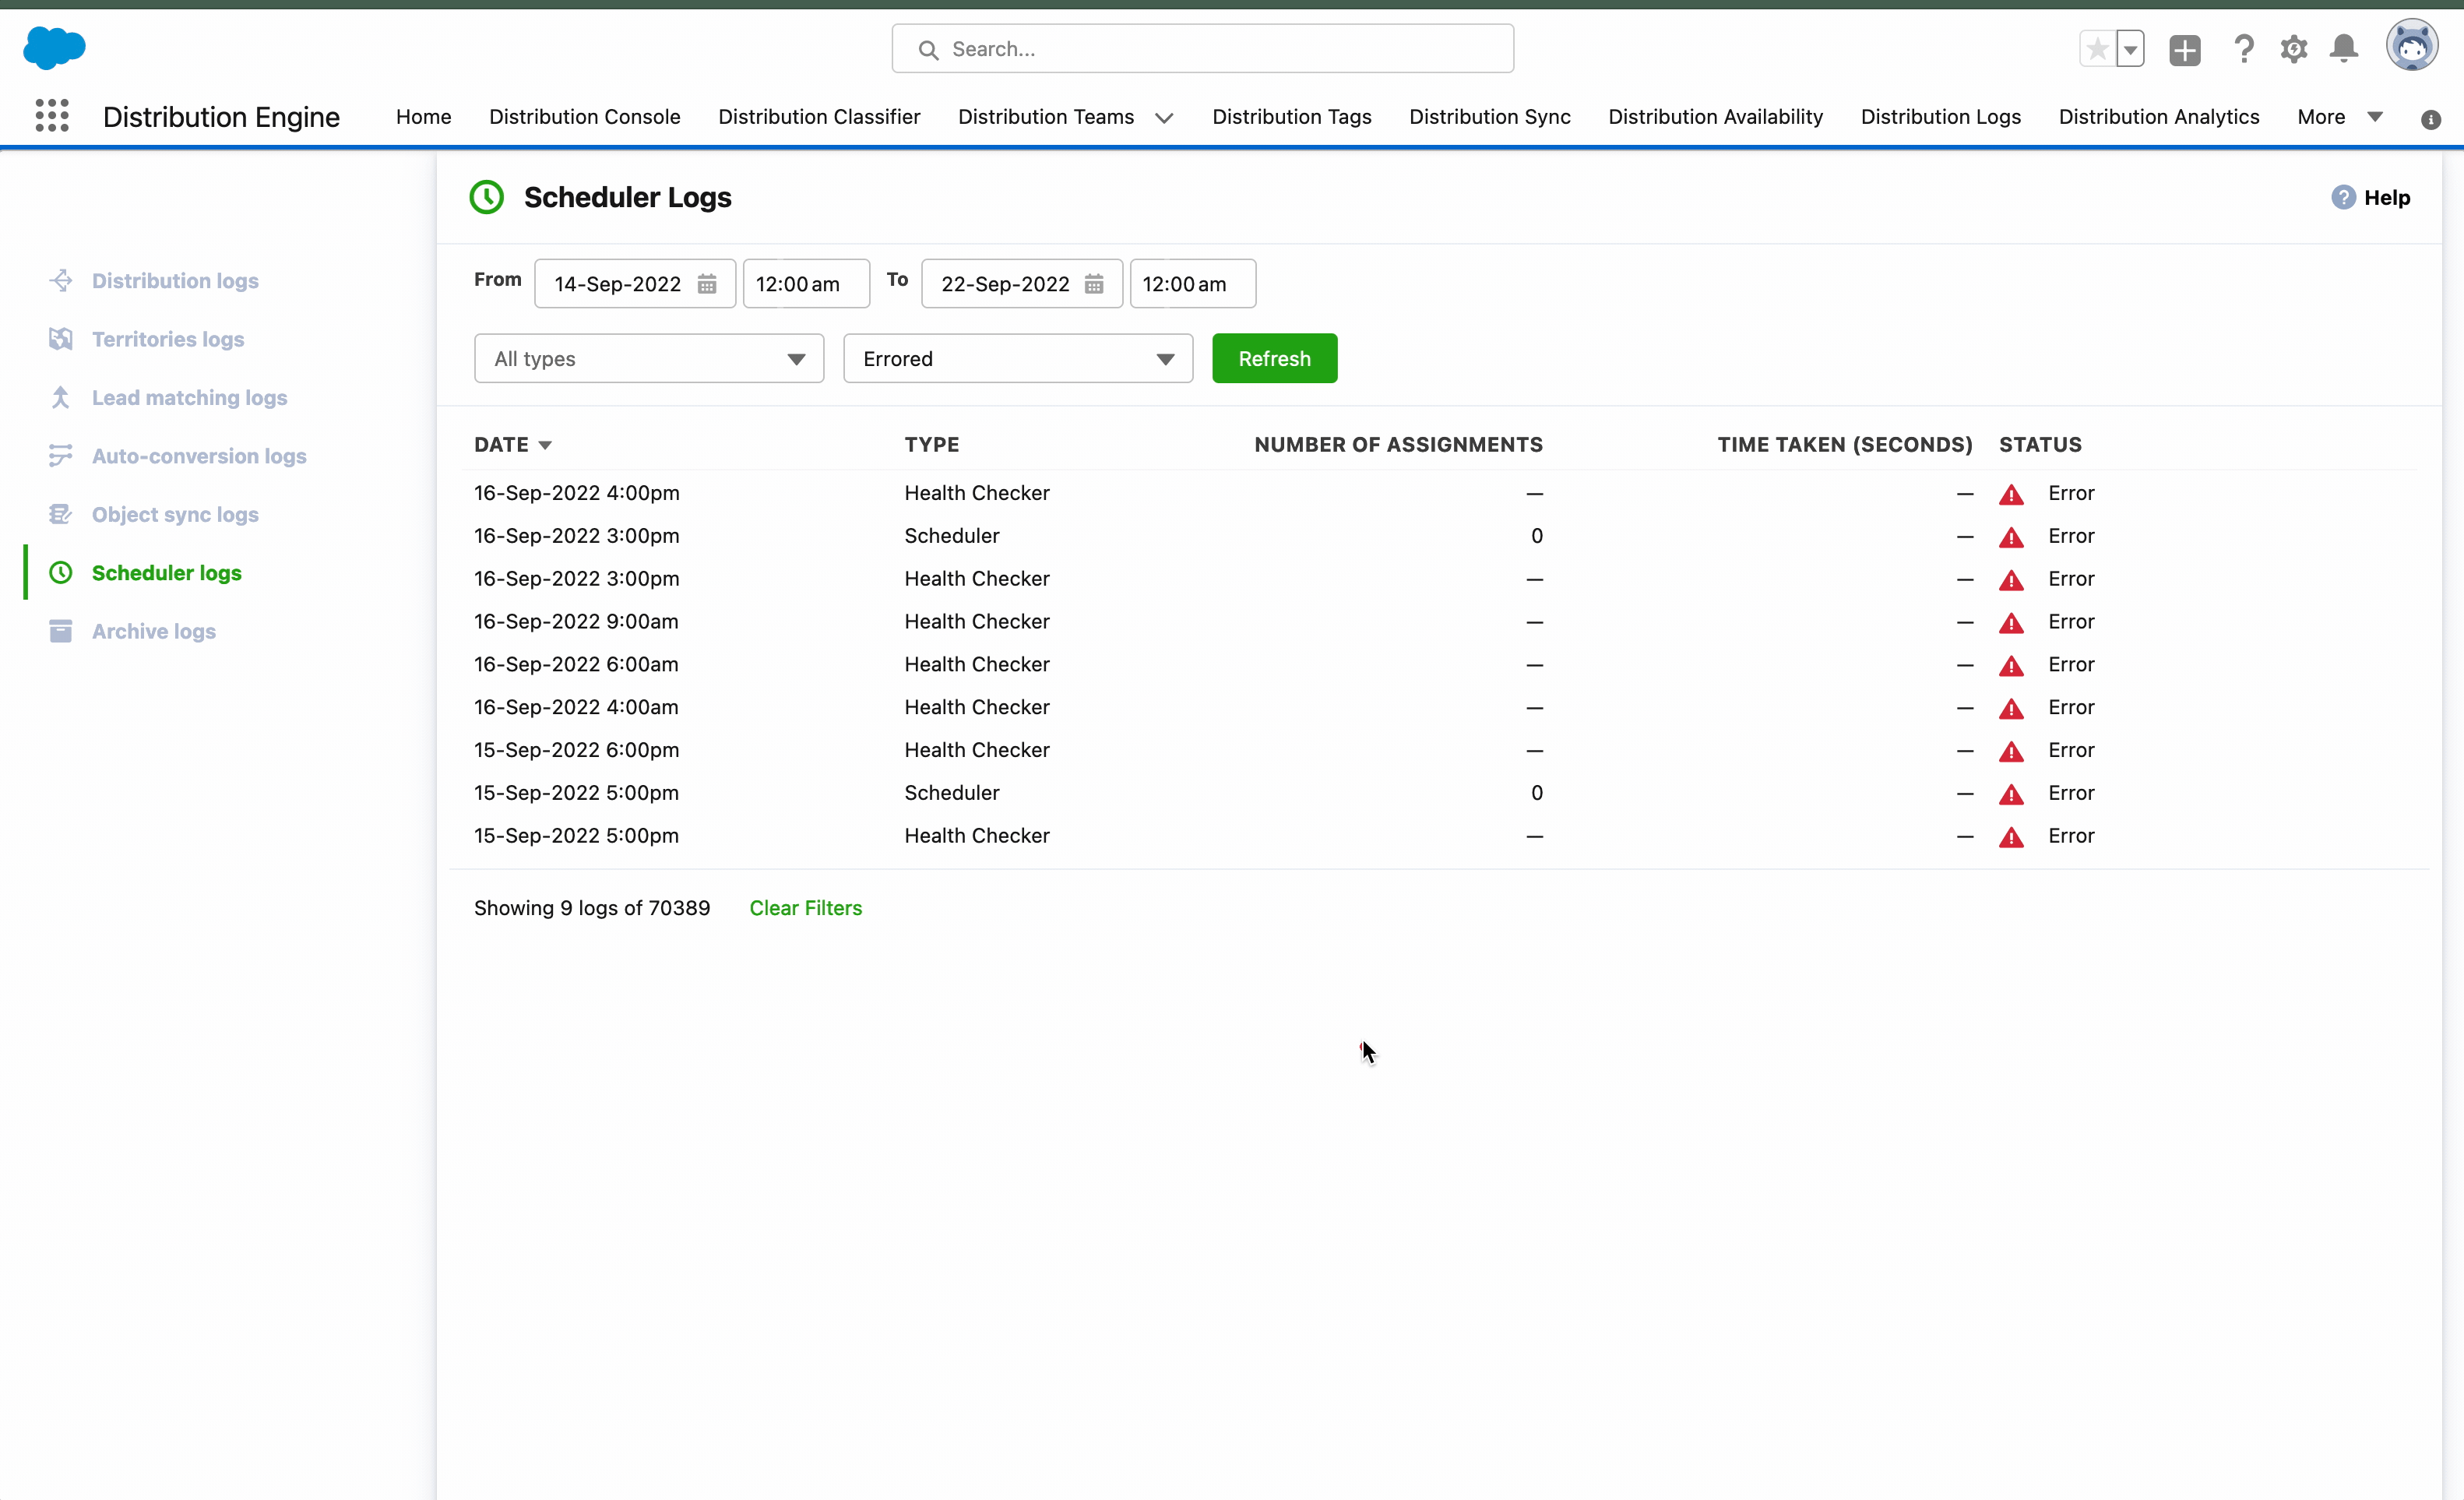
Task: Click error icon for 16-Sep-2022 4:00am row
Action: pyautogui.click(x=2011, y=708)
